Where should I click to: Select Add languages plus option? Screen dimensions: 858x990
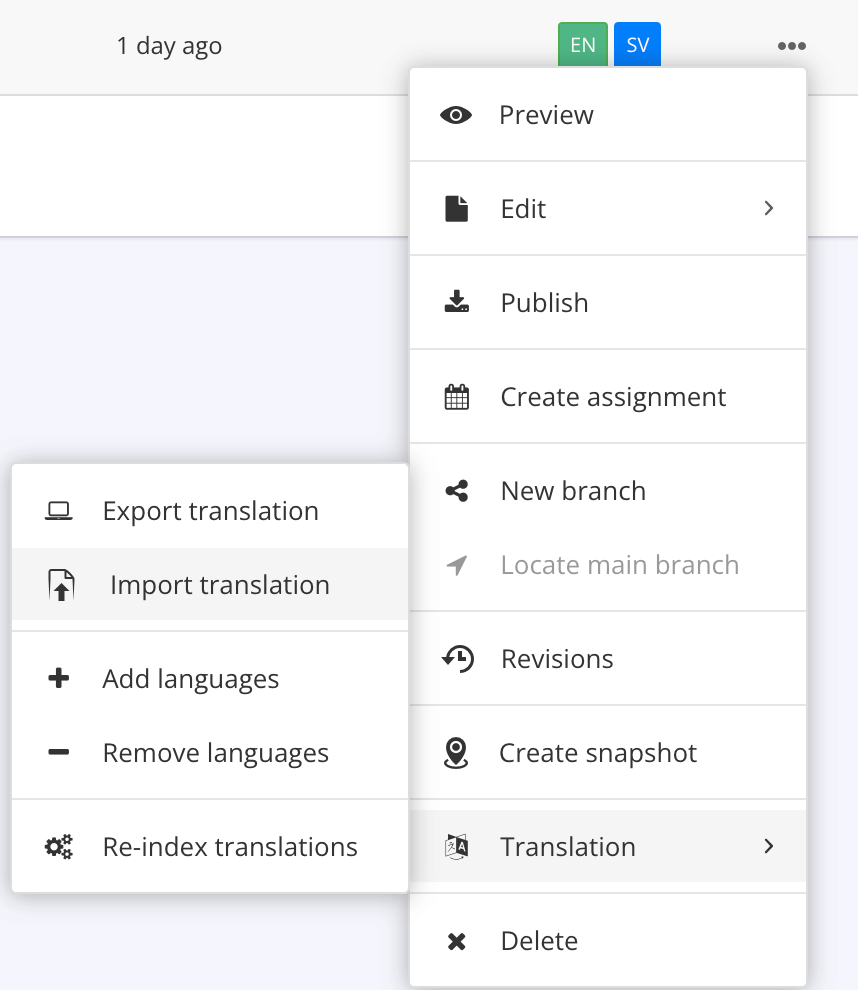(x=190, y=678)
